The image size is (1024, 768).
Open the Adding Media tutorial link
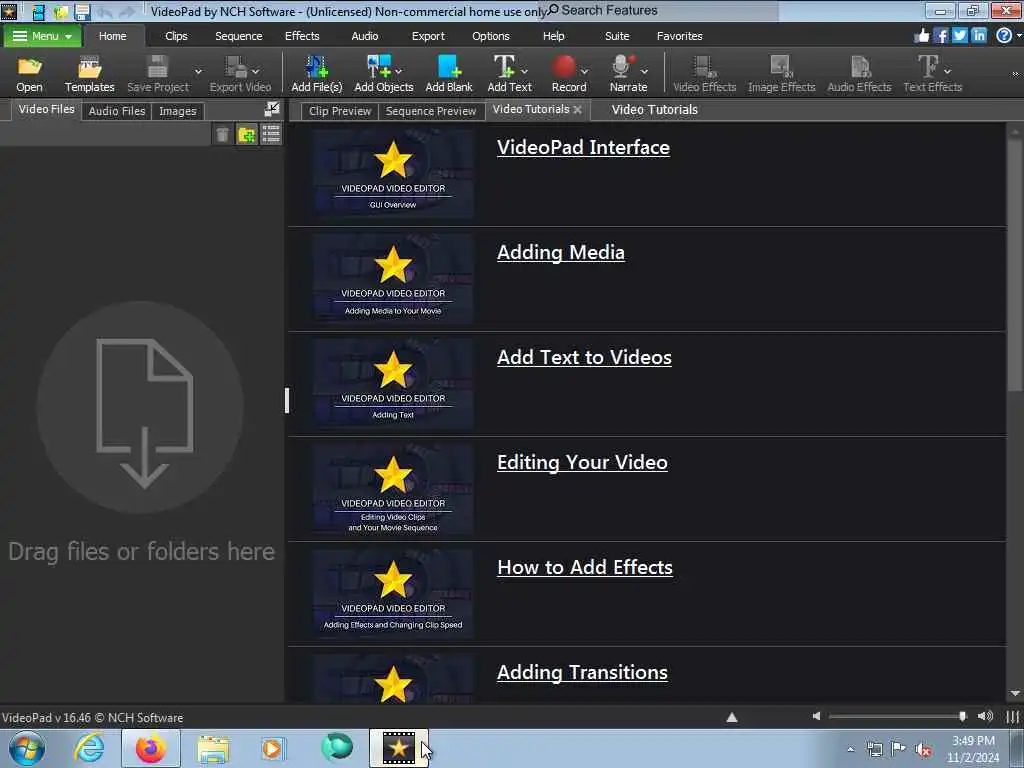(x=560, y=253)
